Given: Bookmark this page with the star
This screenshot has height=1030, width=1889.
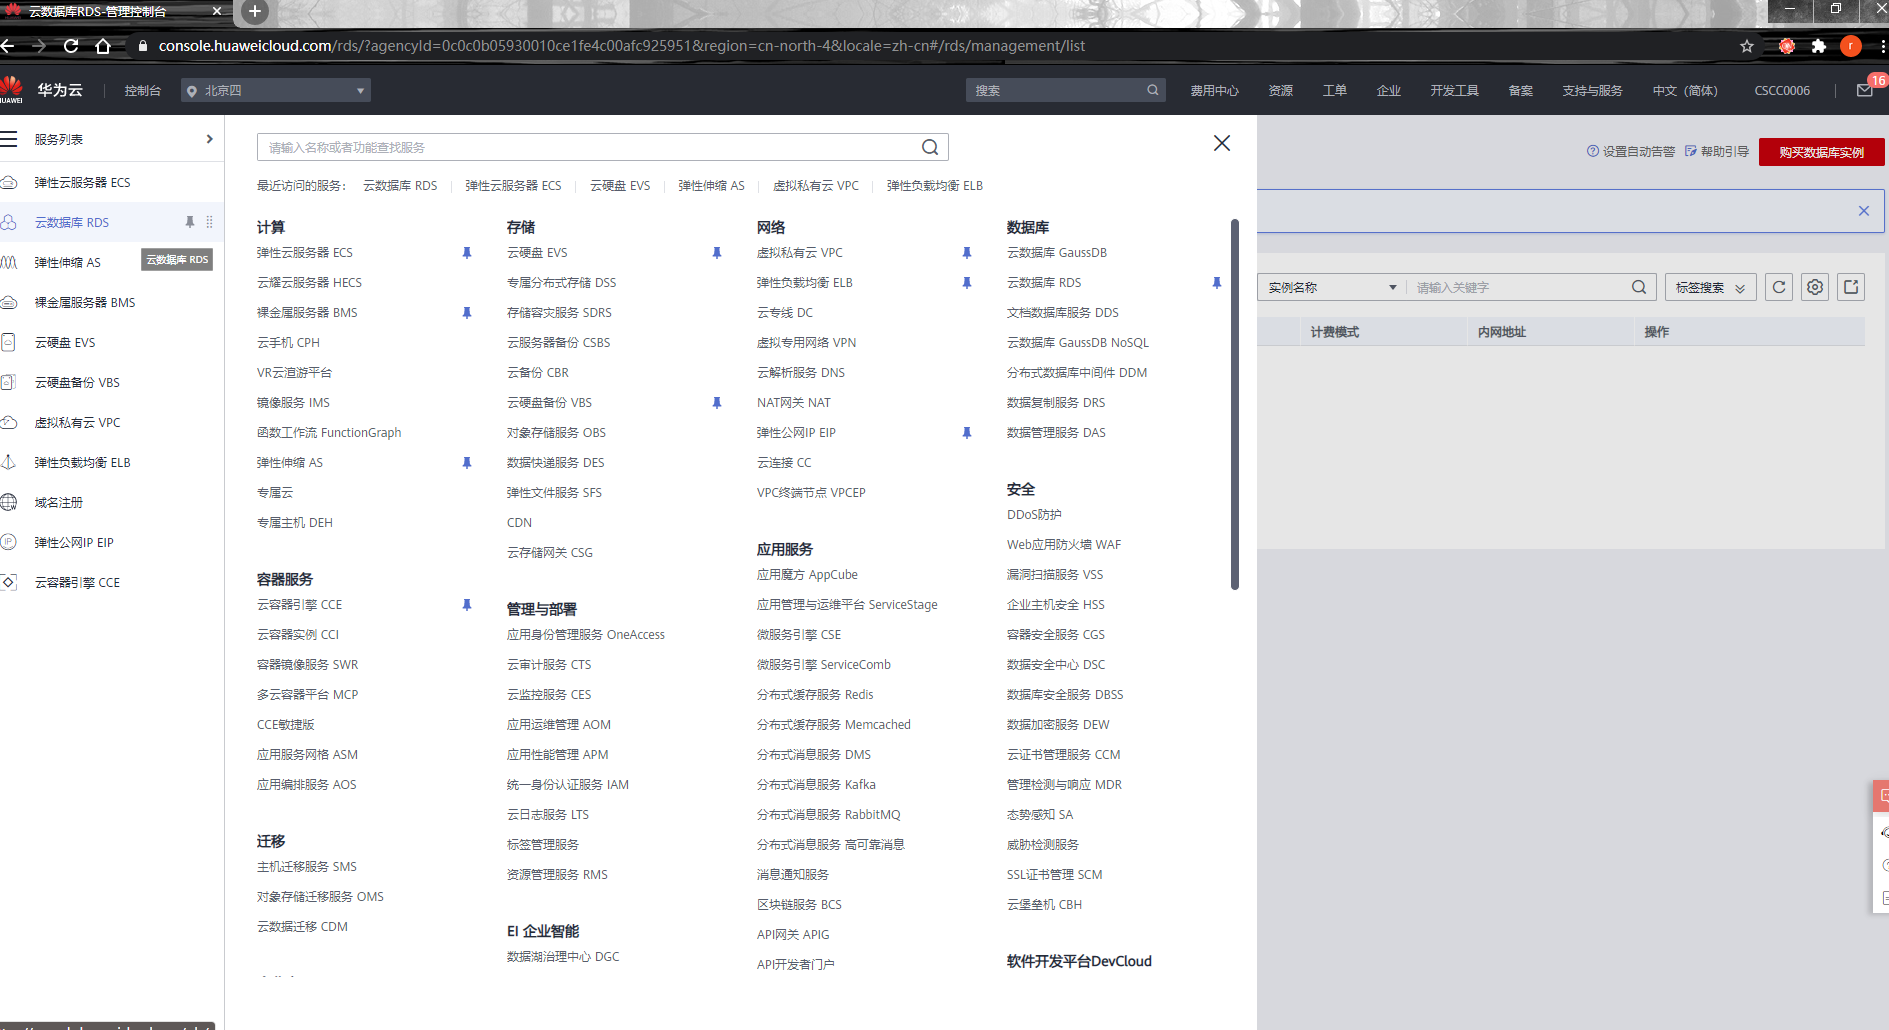Looking at the screenshot, I should tap(1747, 46).
